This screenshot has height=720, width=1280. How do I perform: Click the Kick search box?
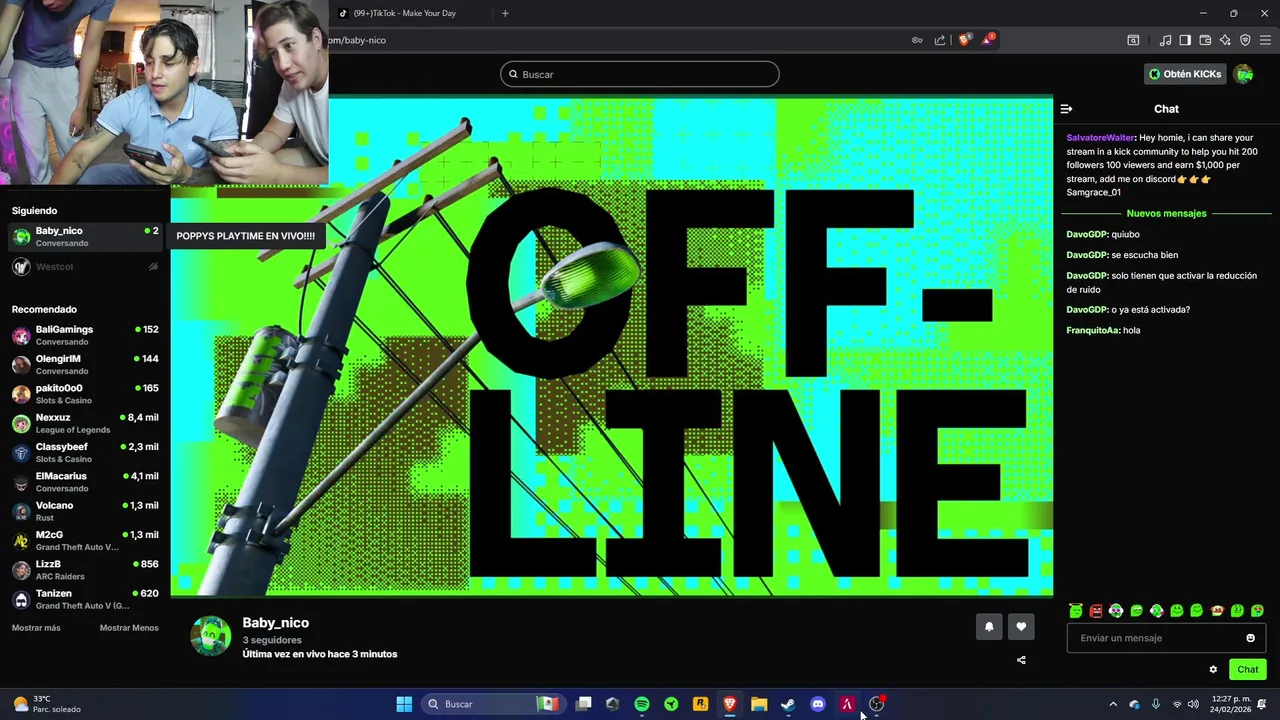(x=640, y=74)
